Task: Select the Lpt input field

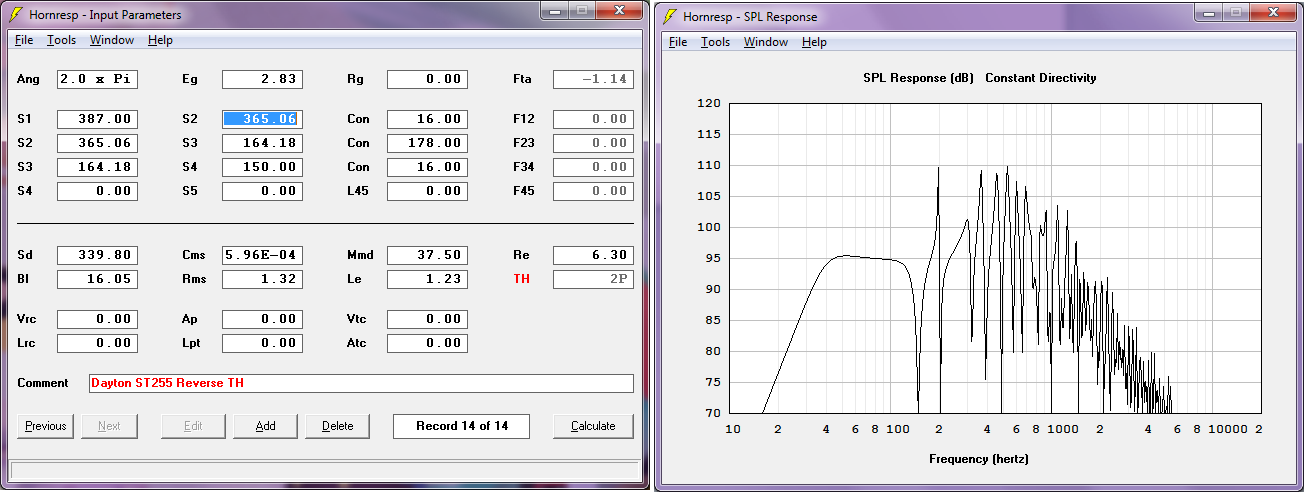Action: pos(262,343)
